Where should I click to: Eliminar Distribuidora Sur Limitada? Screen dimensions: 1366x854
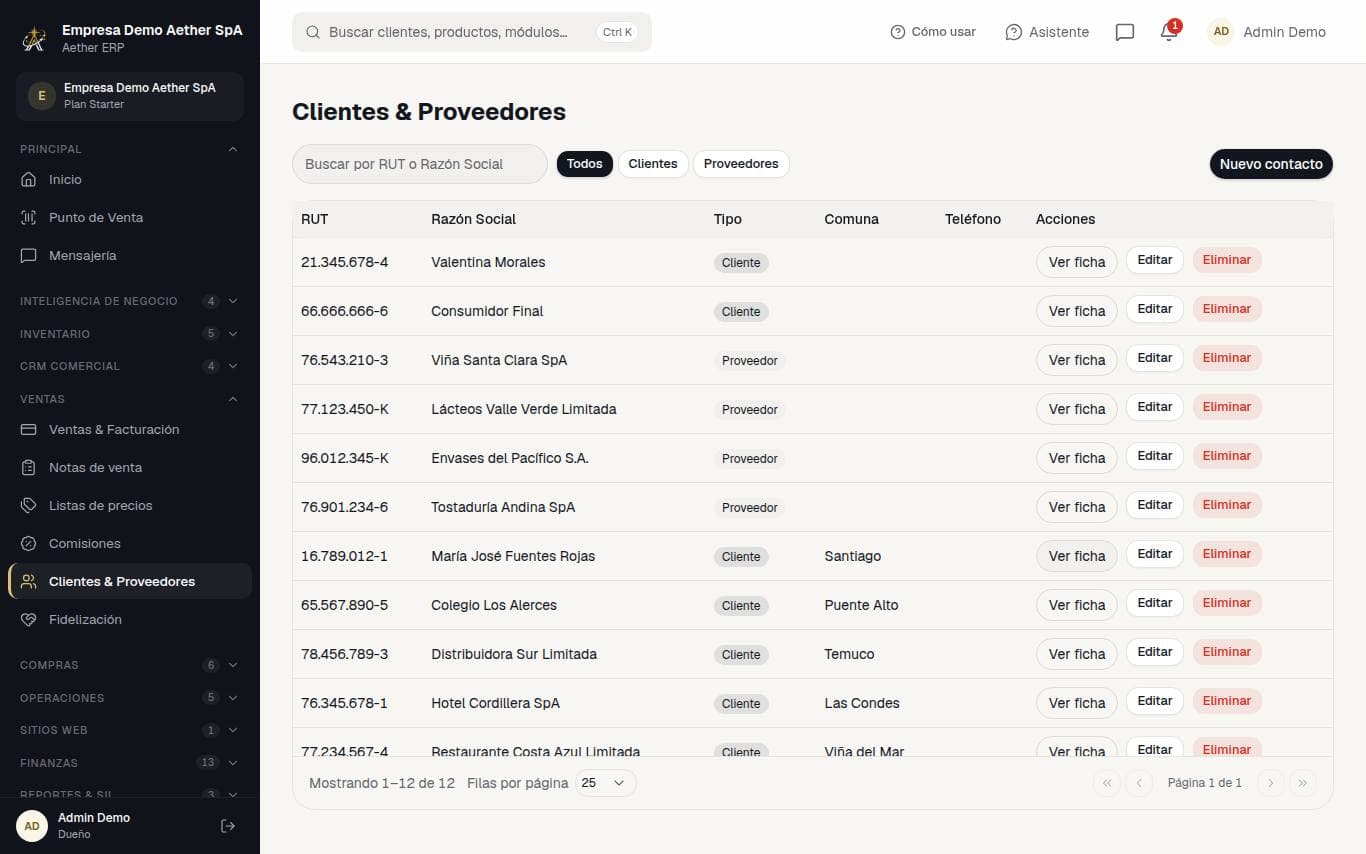[x=1227, y=652]
